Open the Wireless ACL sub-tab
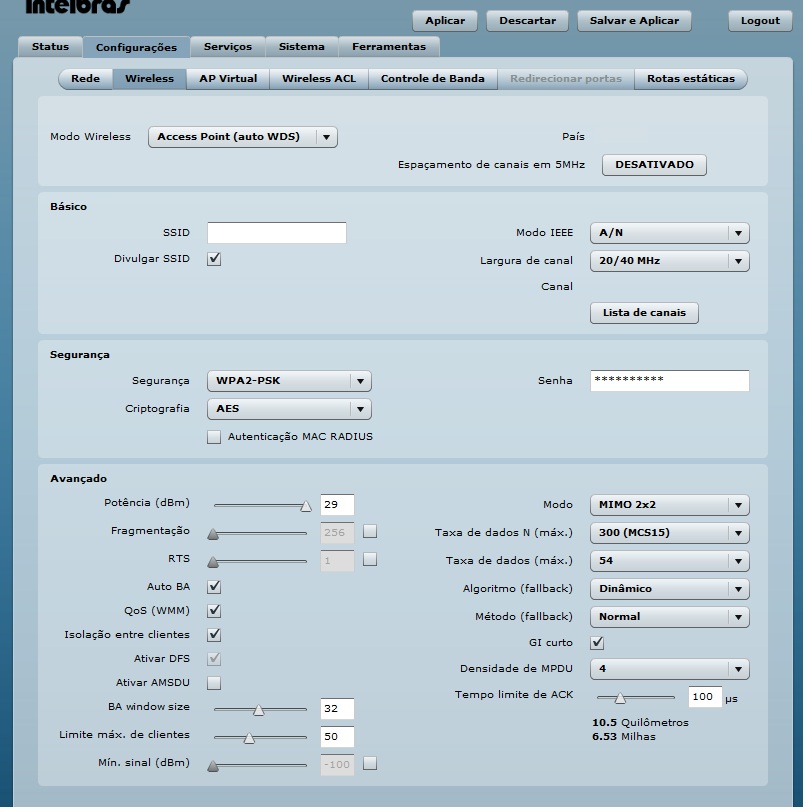The height and width of the screenshot is (812, 806). (319, 79)
